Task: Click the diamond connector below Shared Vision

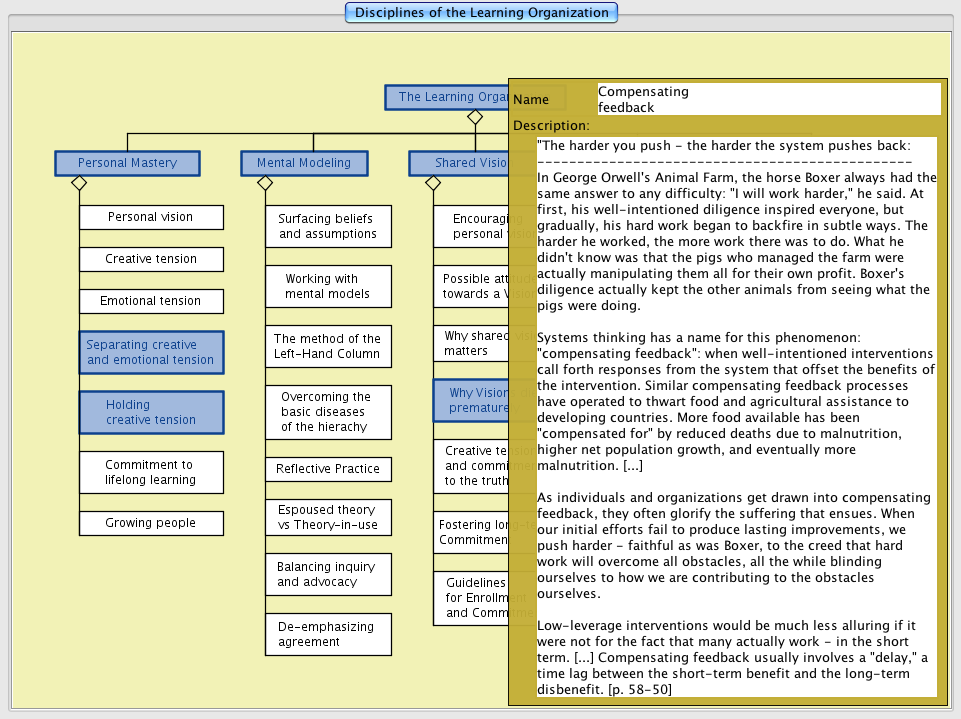Action: coord(433,183)
